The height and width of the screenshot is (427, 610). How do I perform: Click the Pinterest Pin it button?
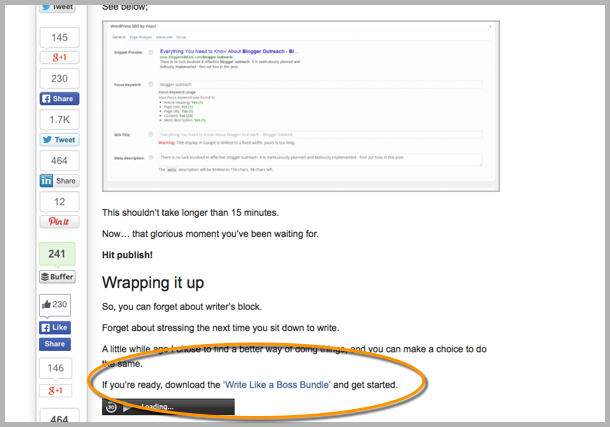click(60, 222)
